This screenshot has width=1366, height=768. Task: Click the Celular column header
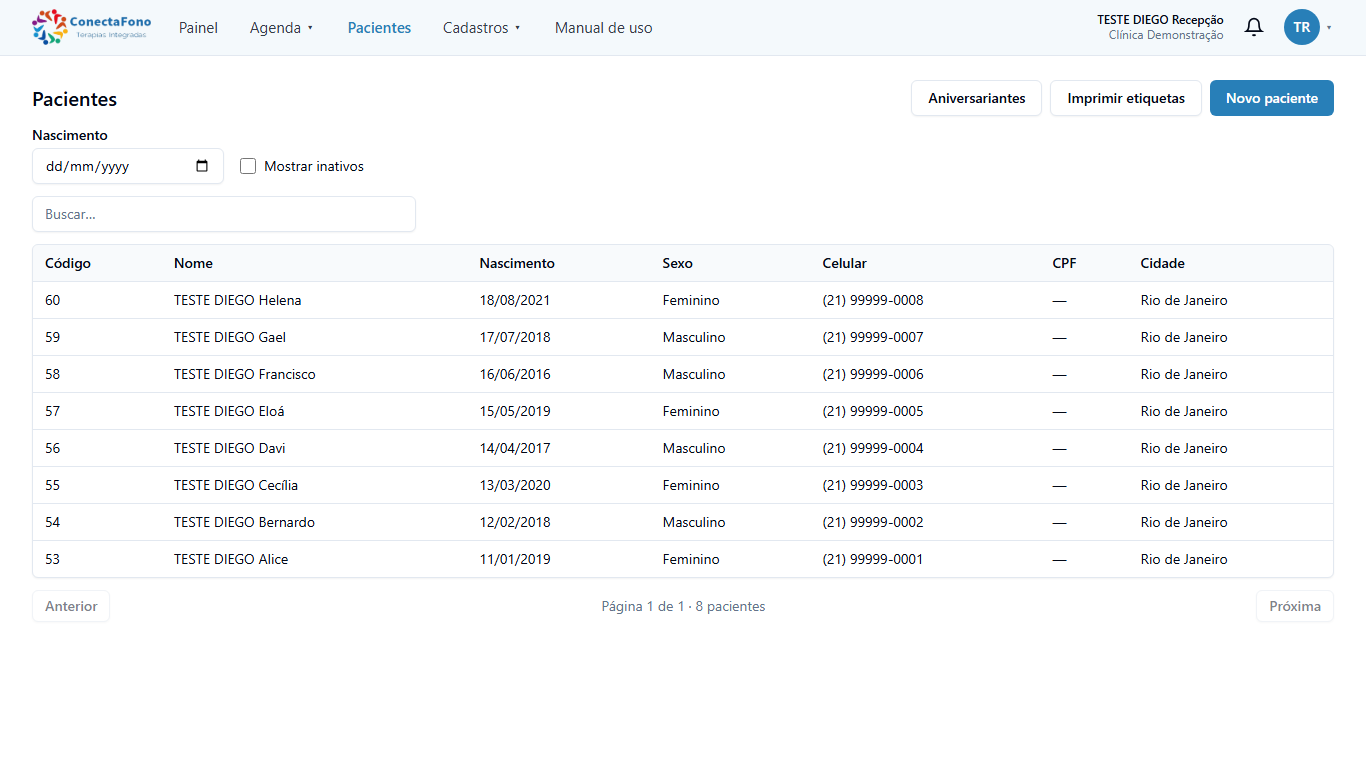point(845,263)
